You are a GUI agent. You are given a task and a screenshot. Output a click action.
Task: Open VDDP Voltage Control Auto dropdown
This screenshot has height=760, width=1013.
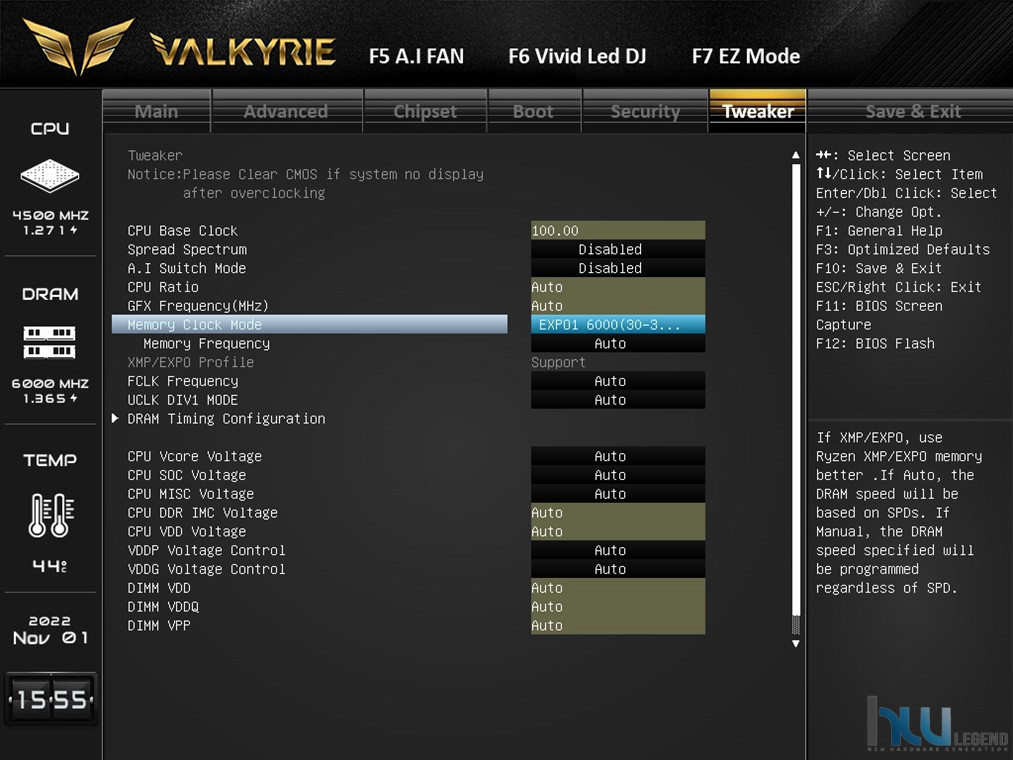pyautogui.click(x=618, y=550)
